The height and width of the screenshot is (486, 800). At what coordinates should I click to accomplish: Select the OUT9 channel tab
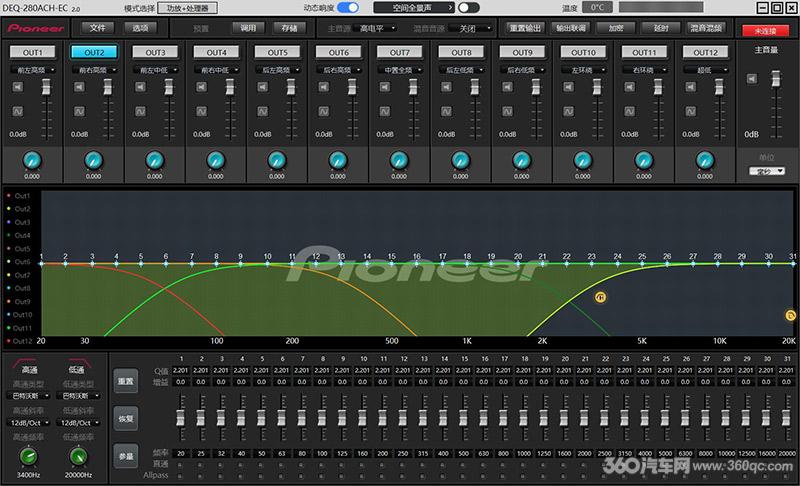click(522, 53)
